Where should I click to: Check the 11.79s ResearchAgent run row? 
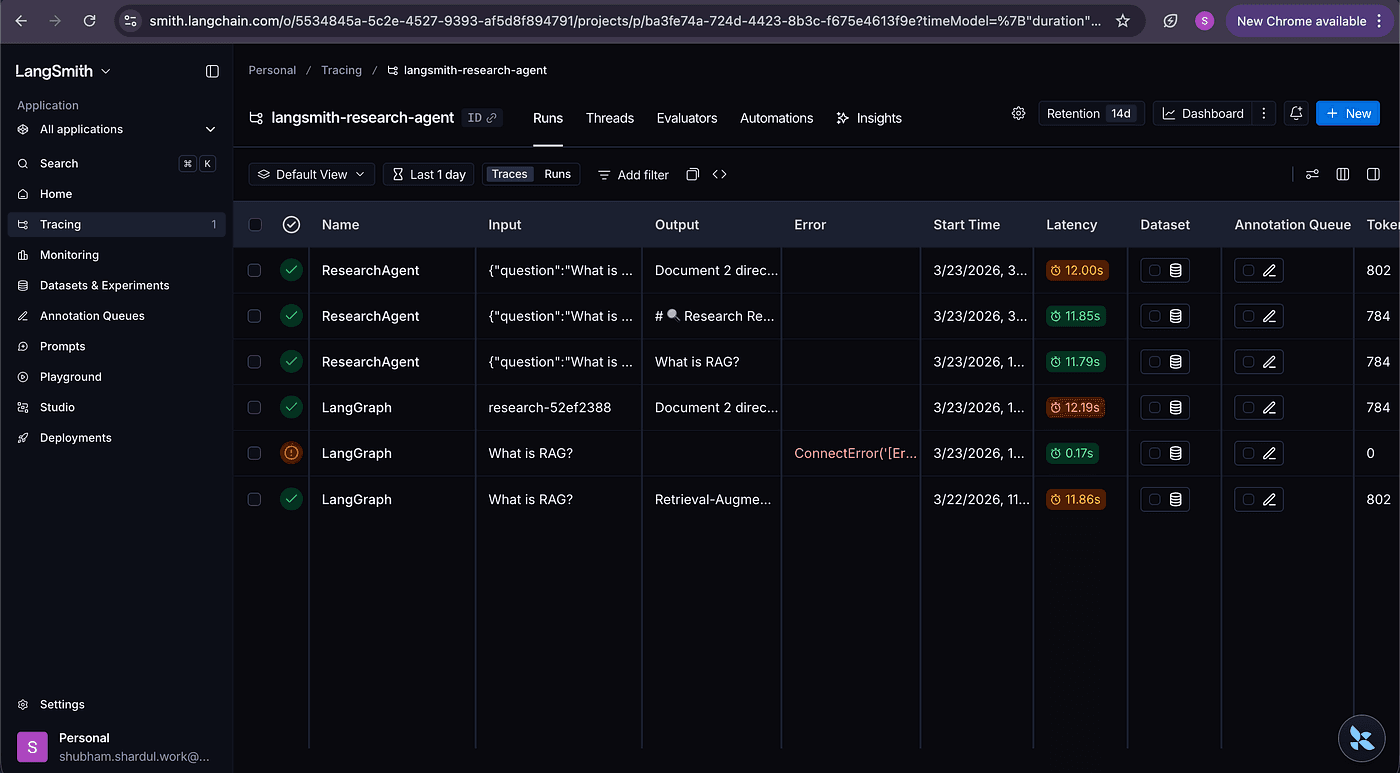(x=254, y=362)
